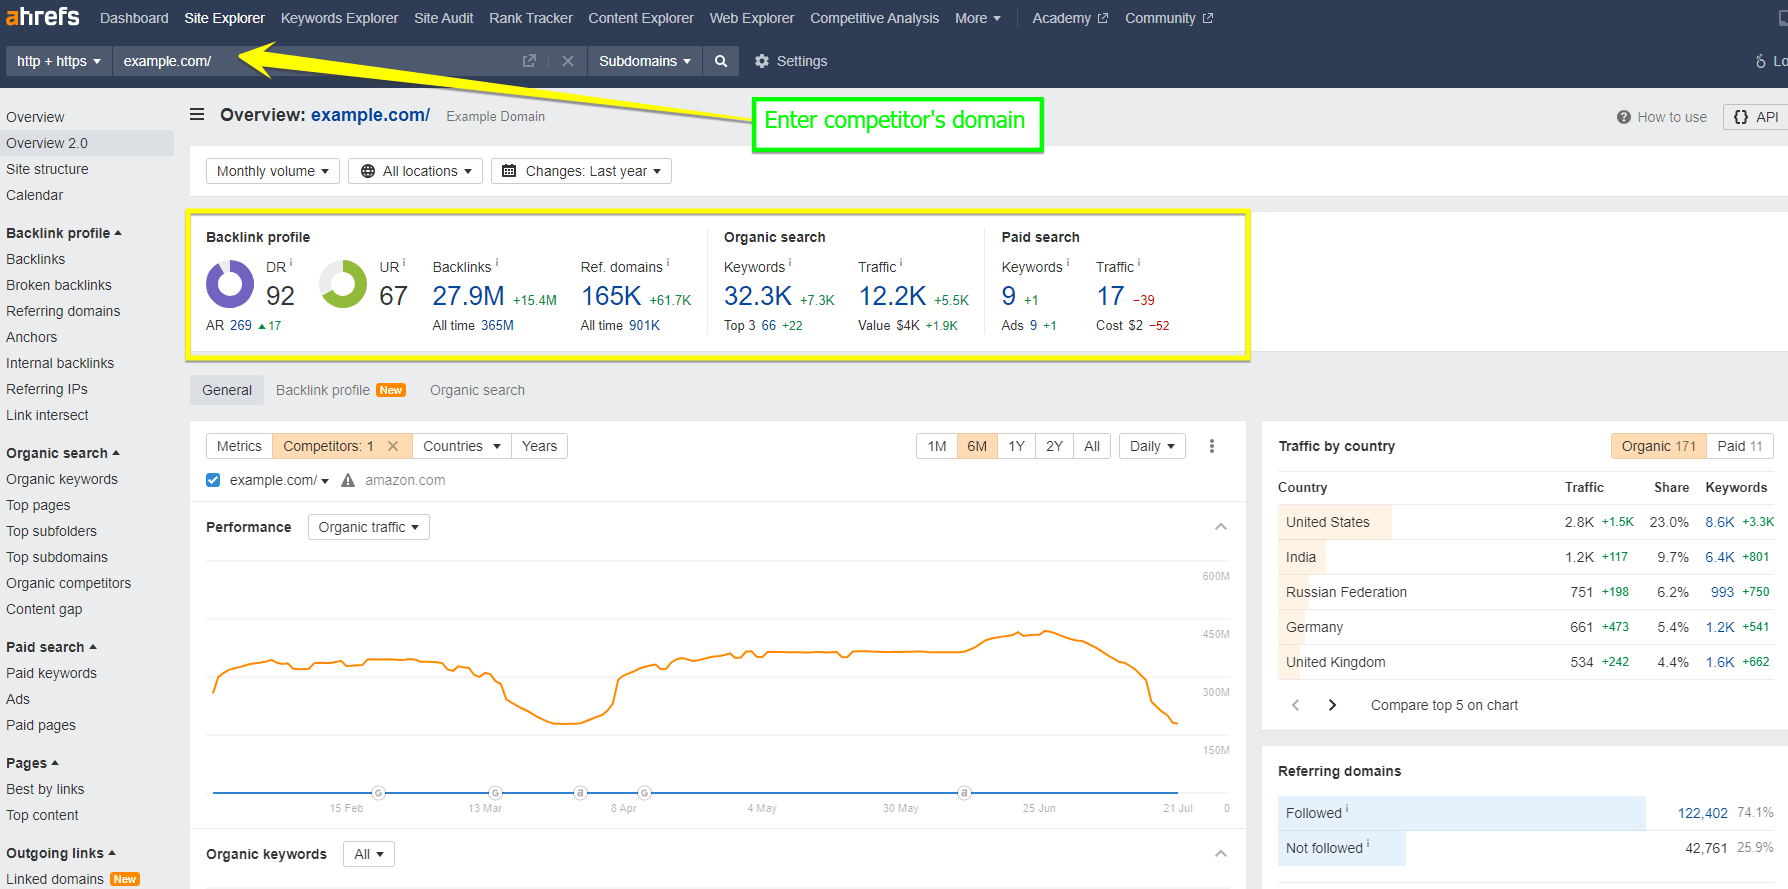Viewport: 1788px width, 889px height.
Task: Open Linked domains in sidebar
Action: click(x=55, y=879)
